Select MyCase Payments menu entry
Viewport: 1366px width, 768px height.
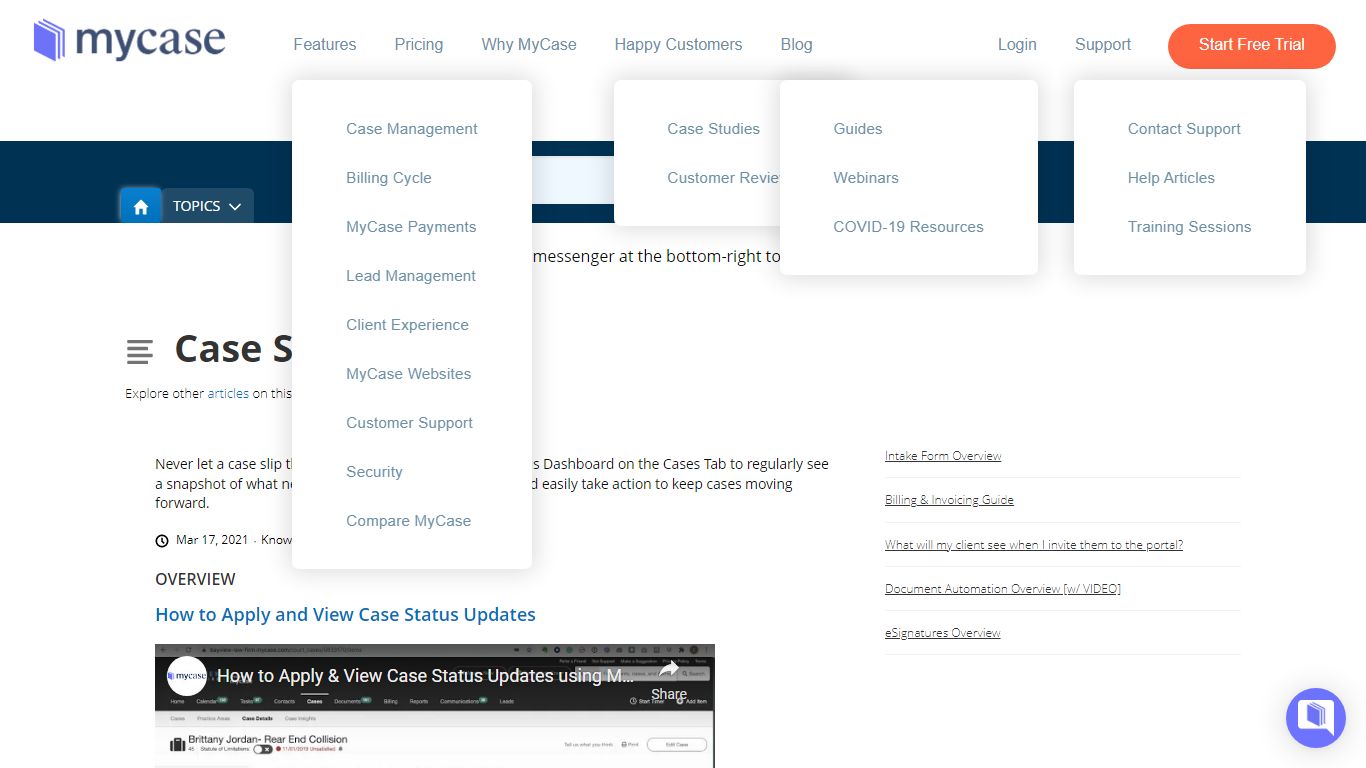click(411, 227)
